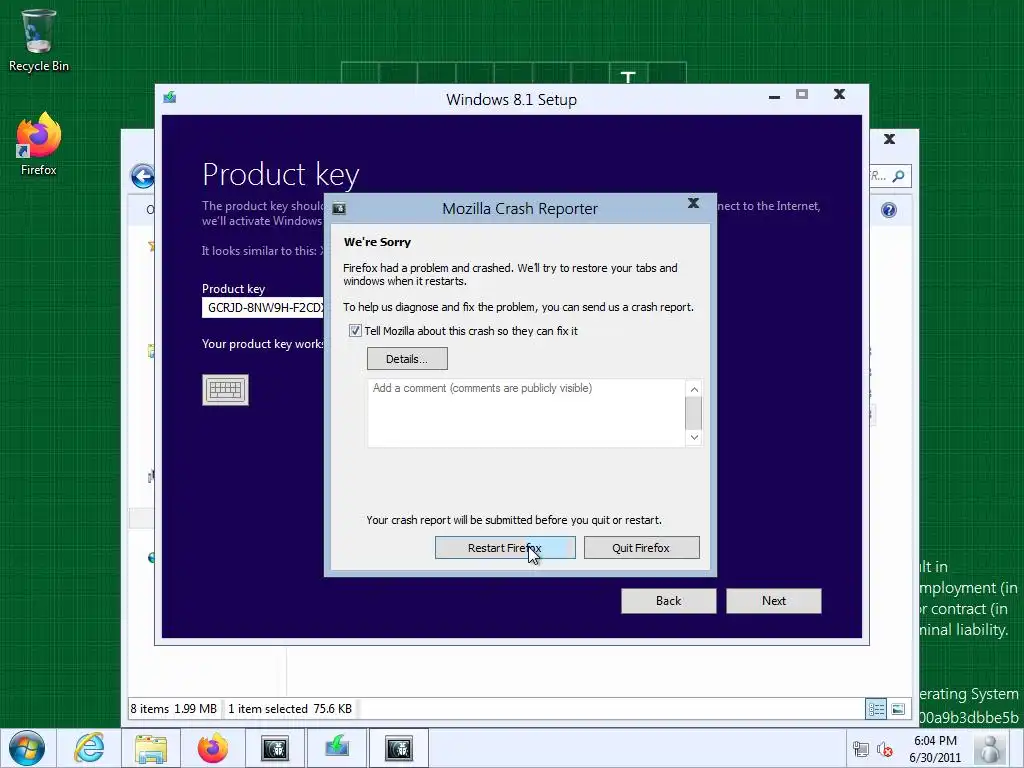Open the Recycle Bin desktop icon
The height and width of the screenshot is (768, 1024).
pyautogui.click(x=38, y=40)
